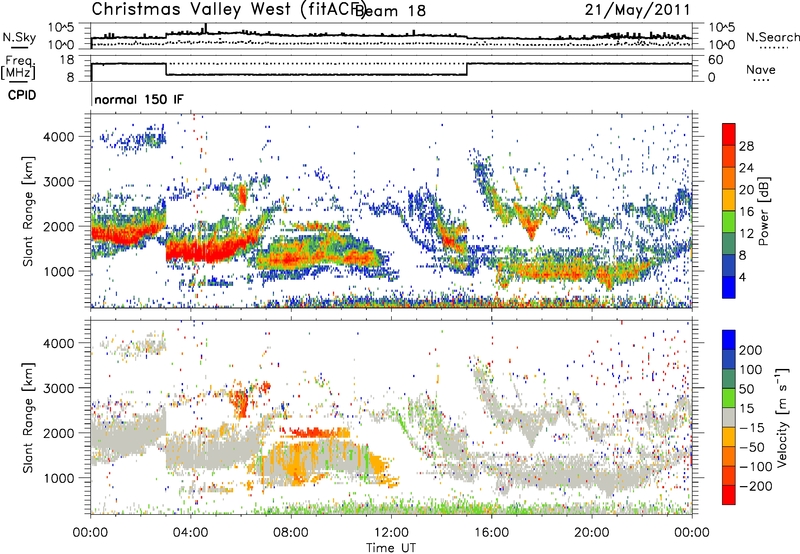Image resolution: width=800 pixels, height=554 pixels.
Task: Click the '4000' tick on power panel
Action: 58,137
